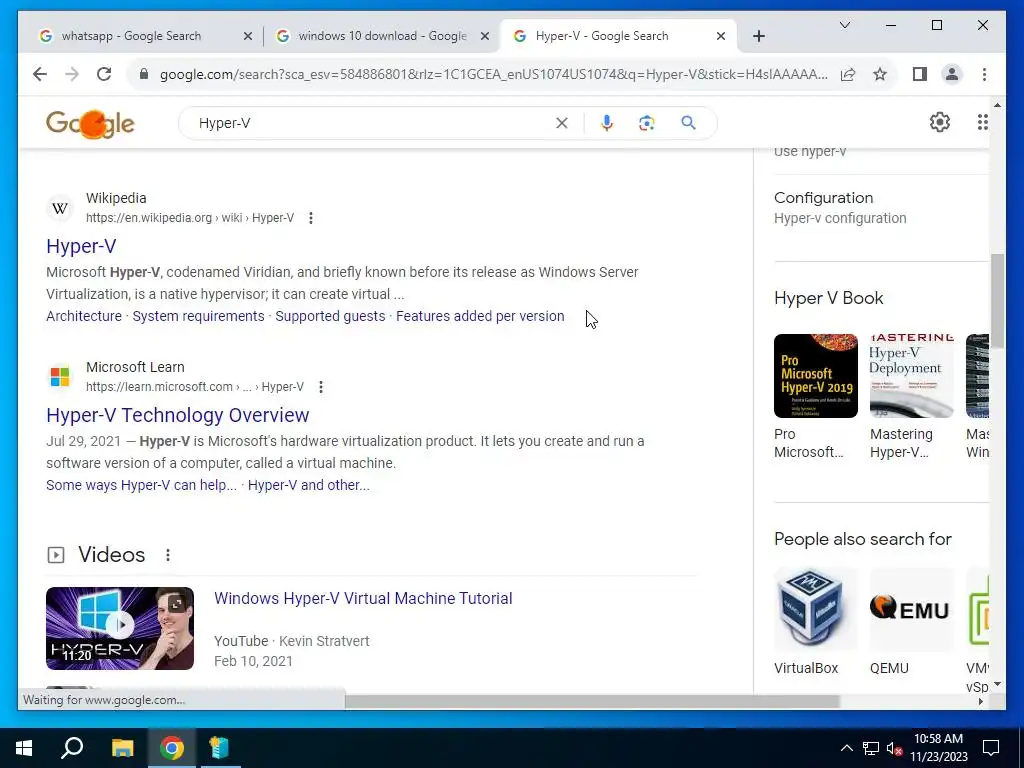
Task: Search by image with Lens icon
Action: pyautogui.click(x=647, y=123)
